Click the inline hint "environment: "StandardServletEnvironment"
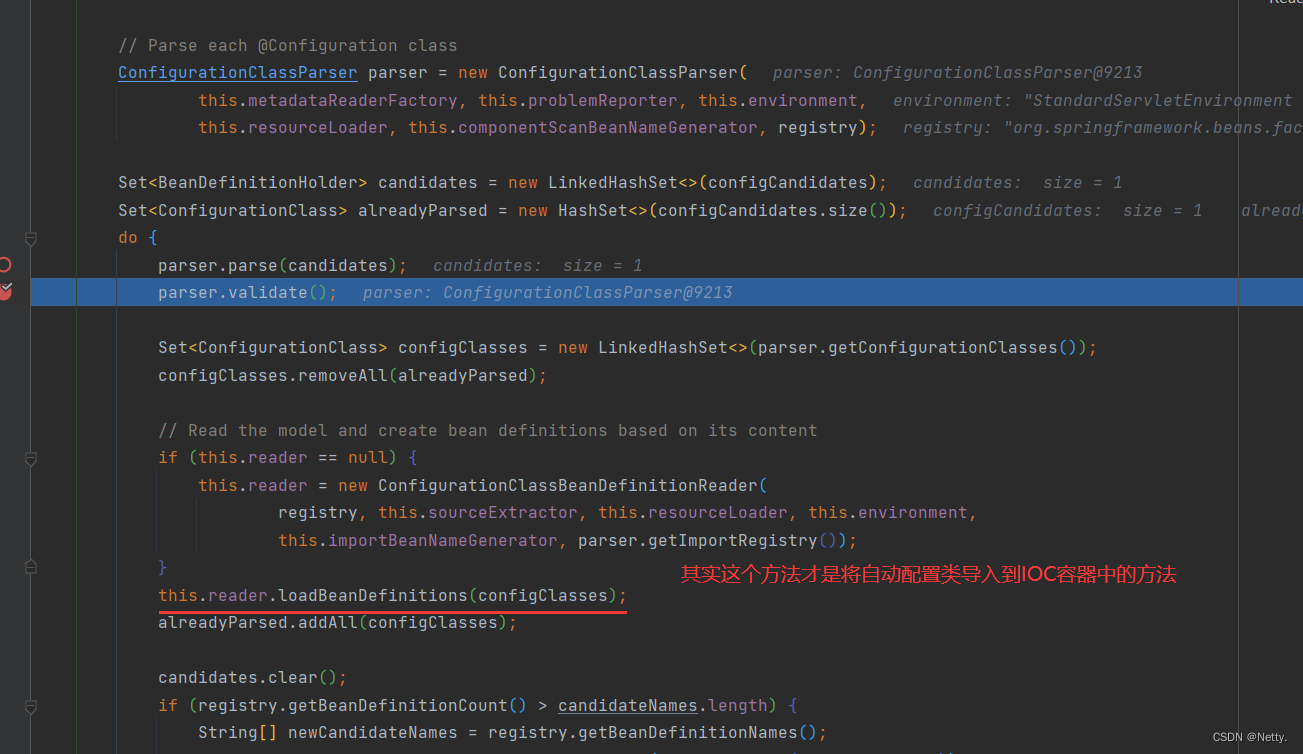The width and height of the screenshot is (1303, 754). [x=1092, y=100]
